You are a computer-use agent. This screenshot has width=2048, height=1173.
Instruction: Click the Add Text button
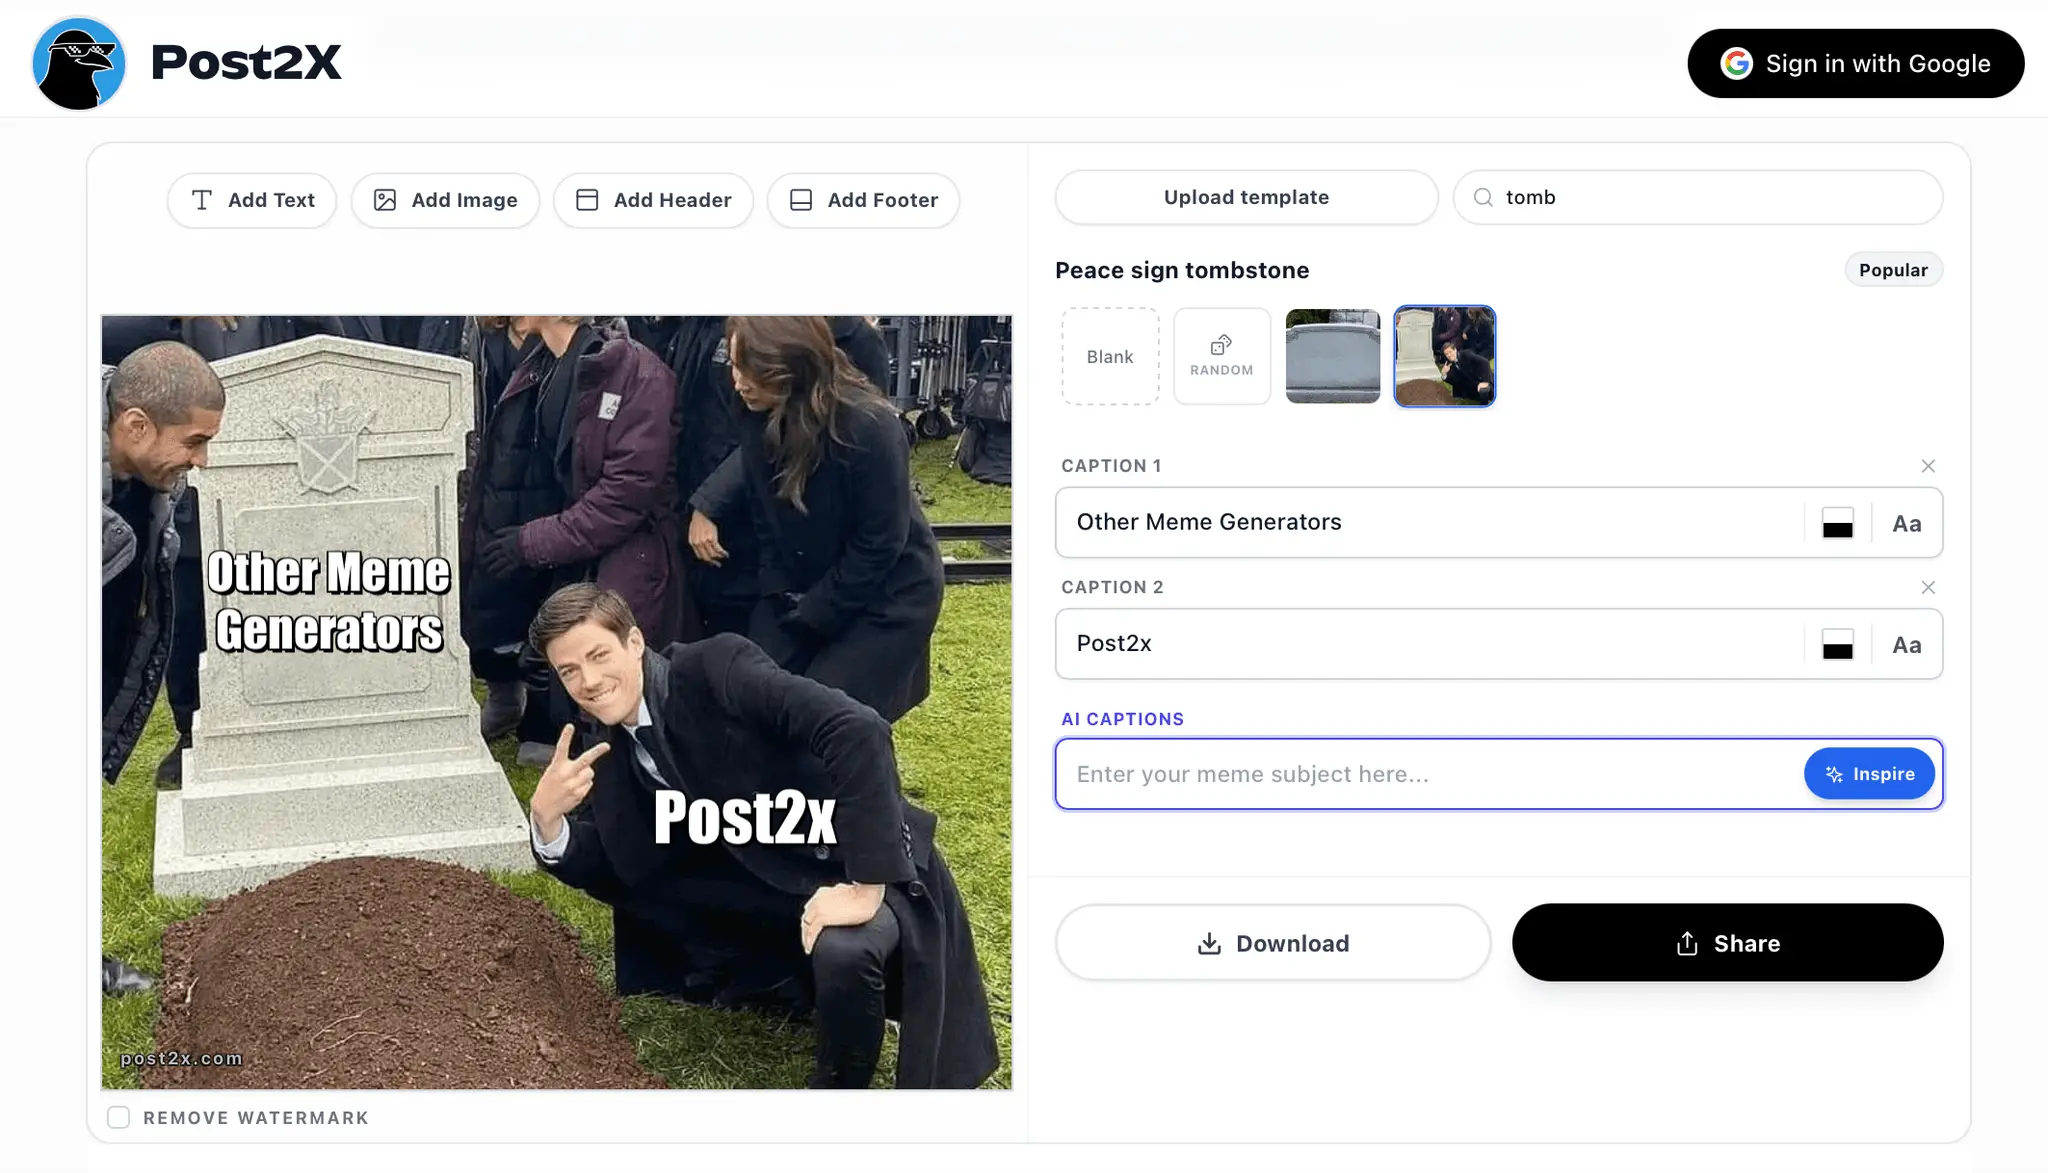(x=252, y=200)
